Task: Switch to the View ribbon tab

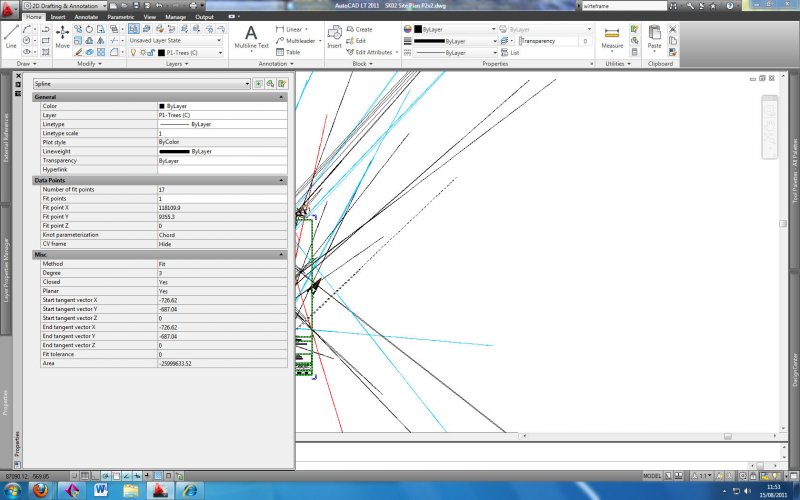Action: 149,17
